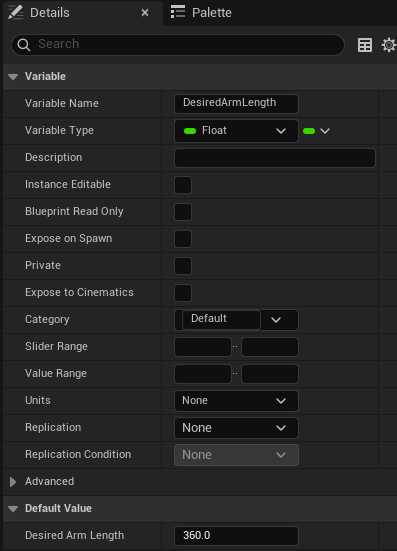Click the Palette list icon
This screenshot has width=397, height=551.
pos(178,12)
